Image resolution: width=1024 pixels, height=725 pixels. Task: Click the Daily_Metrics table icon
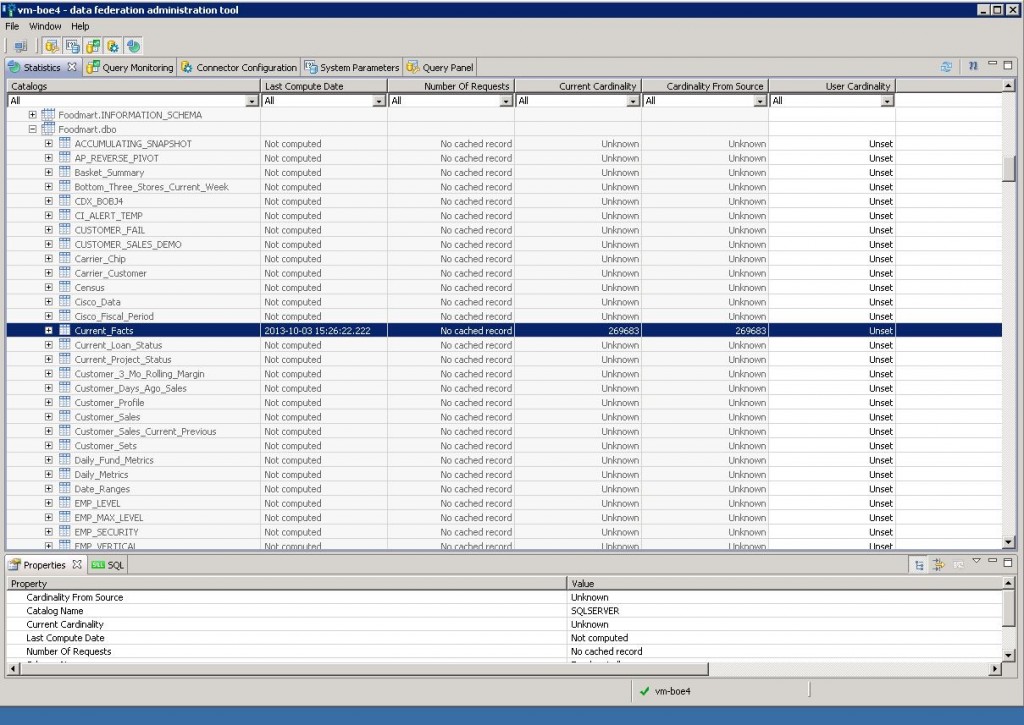point(65,474)
